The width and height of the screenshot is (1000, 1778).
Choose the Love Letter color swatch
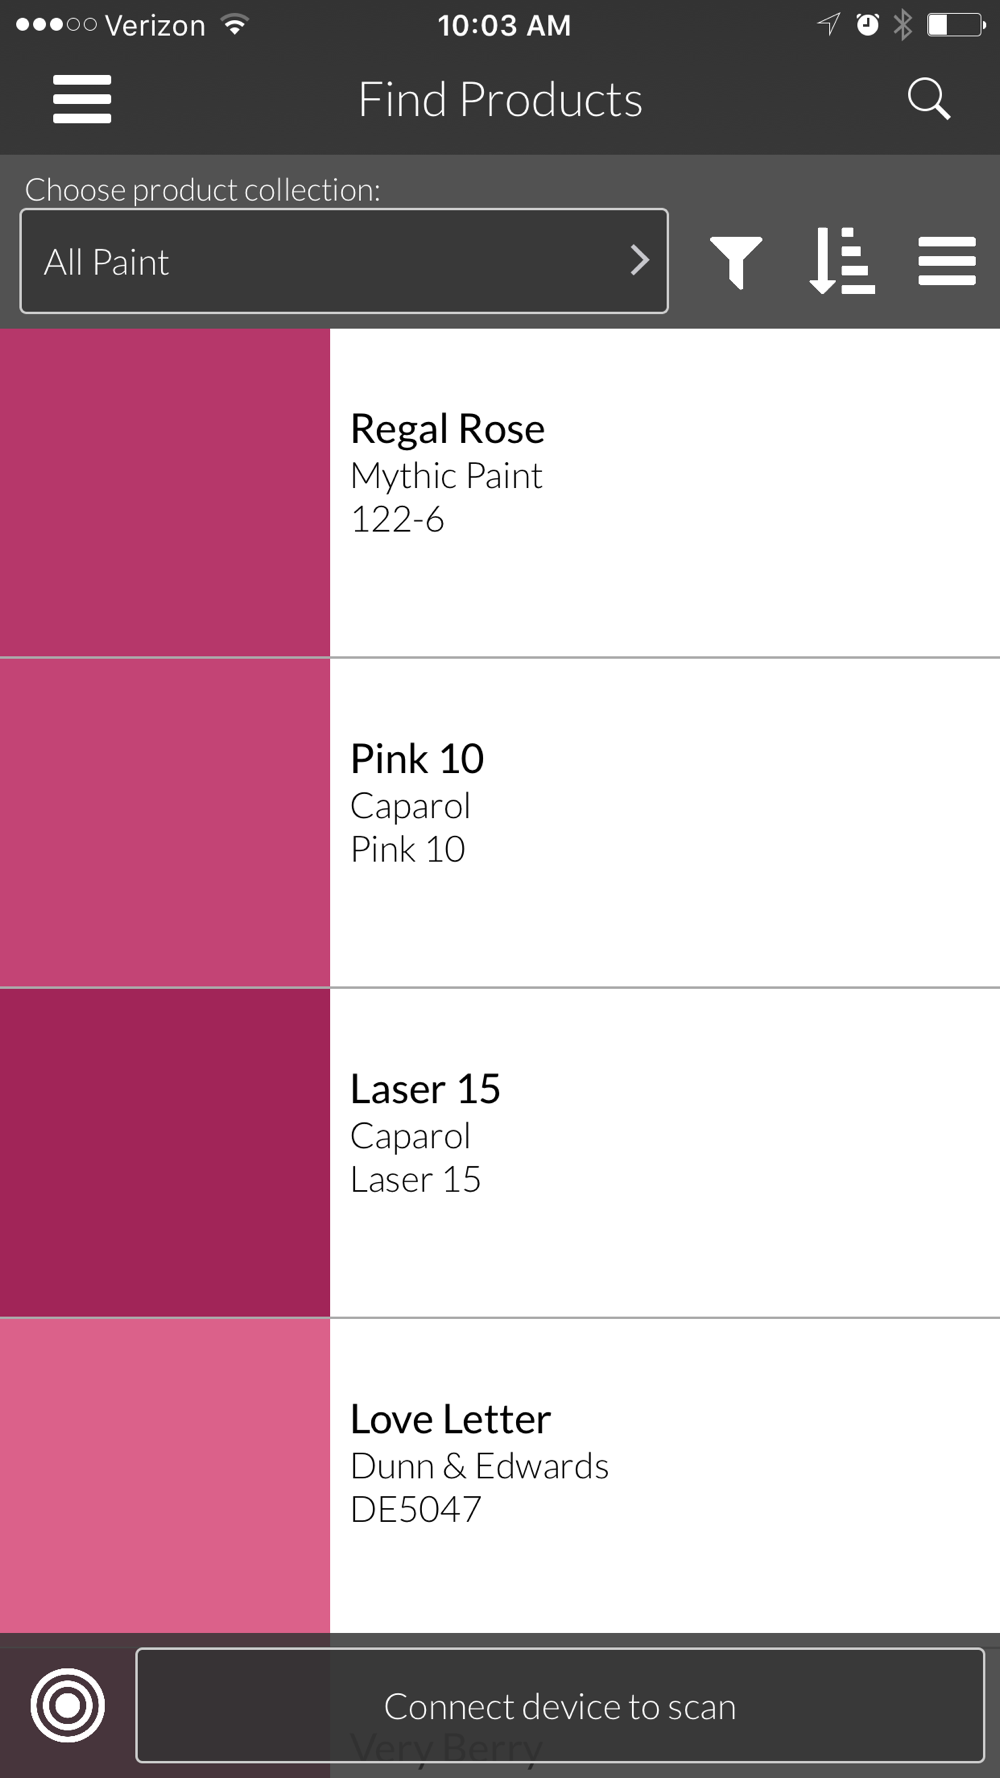tap(165, 1475)
